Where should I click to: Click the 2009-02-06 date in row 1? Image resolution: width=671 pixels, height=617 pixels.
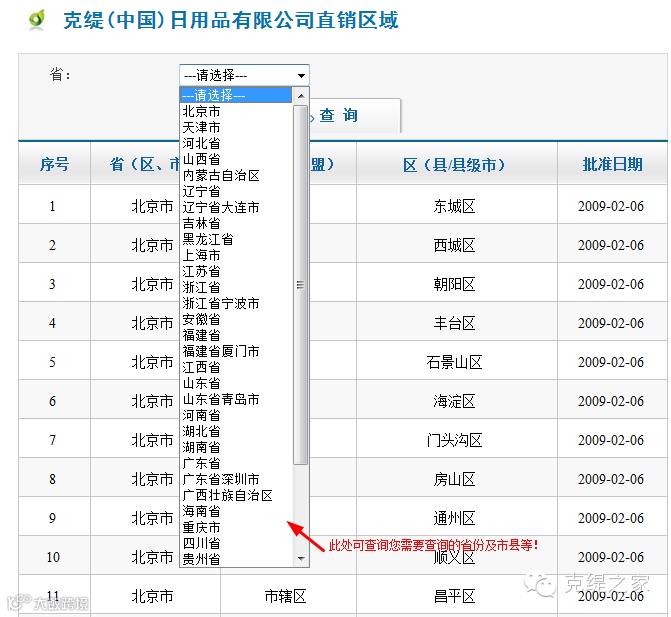611,206
